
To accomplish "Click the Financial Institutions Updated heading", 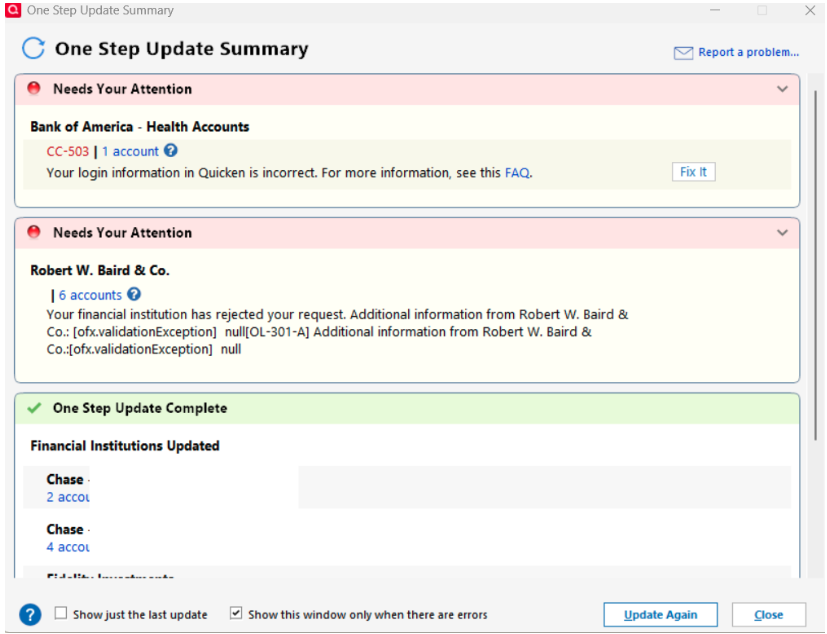I will click(125, 446).
